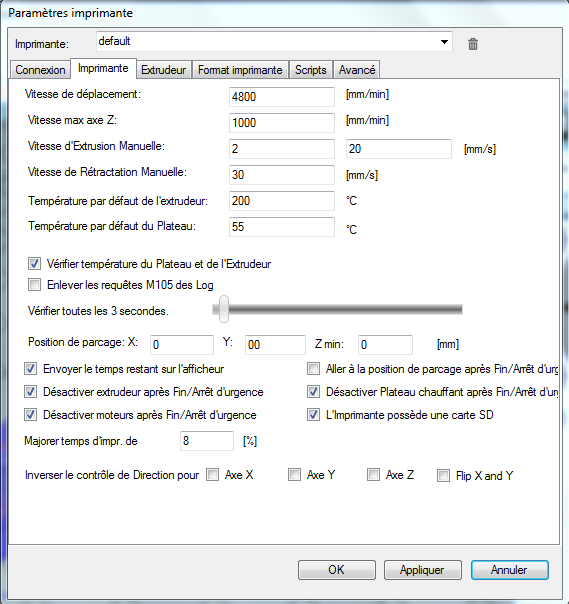569x604 pixels.
Task: Click the Z min field
Action: (385, 344)
